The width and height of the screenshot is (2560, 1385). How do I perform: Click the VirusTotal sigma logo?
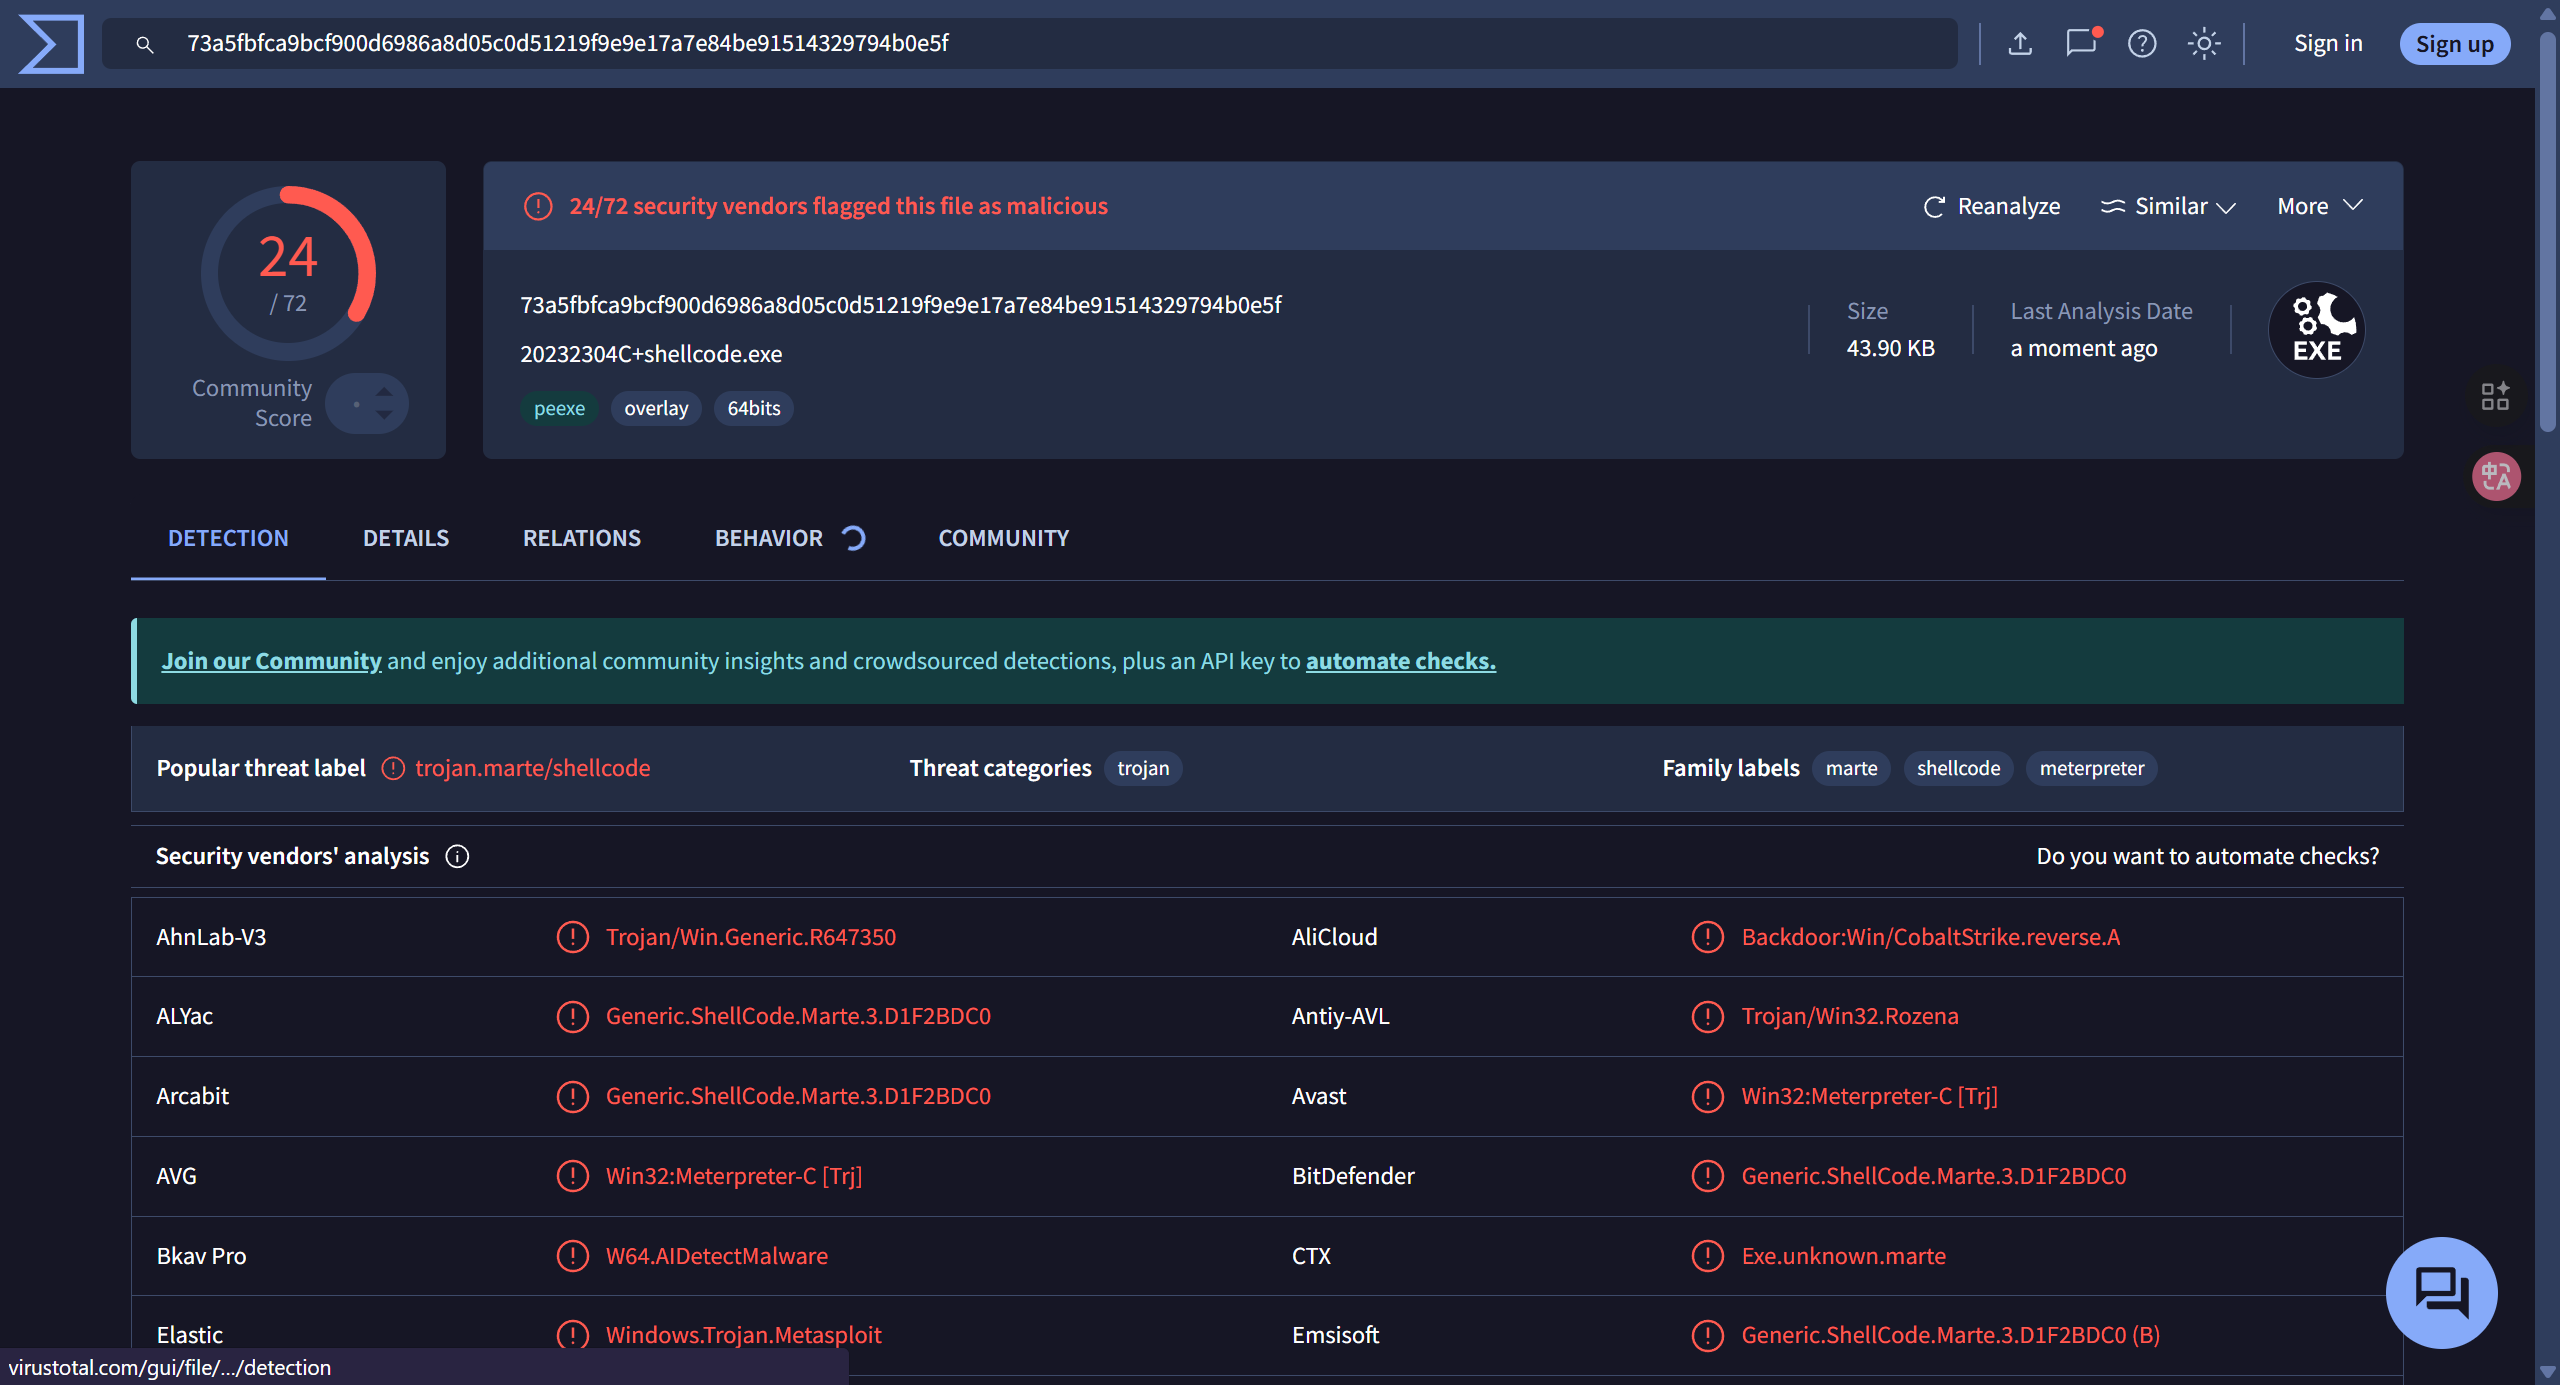pos(51,44)
